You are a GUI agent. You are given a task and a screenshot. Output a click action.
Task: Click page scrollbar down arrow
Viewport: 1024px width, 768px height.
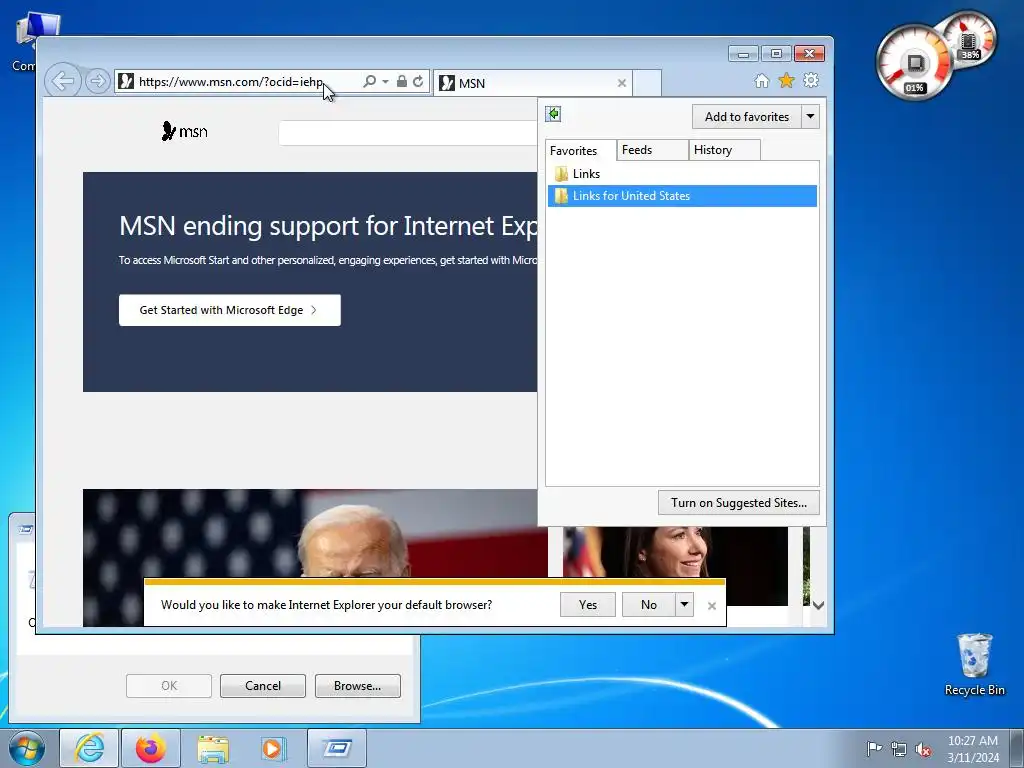[818, 605]
